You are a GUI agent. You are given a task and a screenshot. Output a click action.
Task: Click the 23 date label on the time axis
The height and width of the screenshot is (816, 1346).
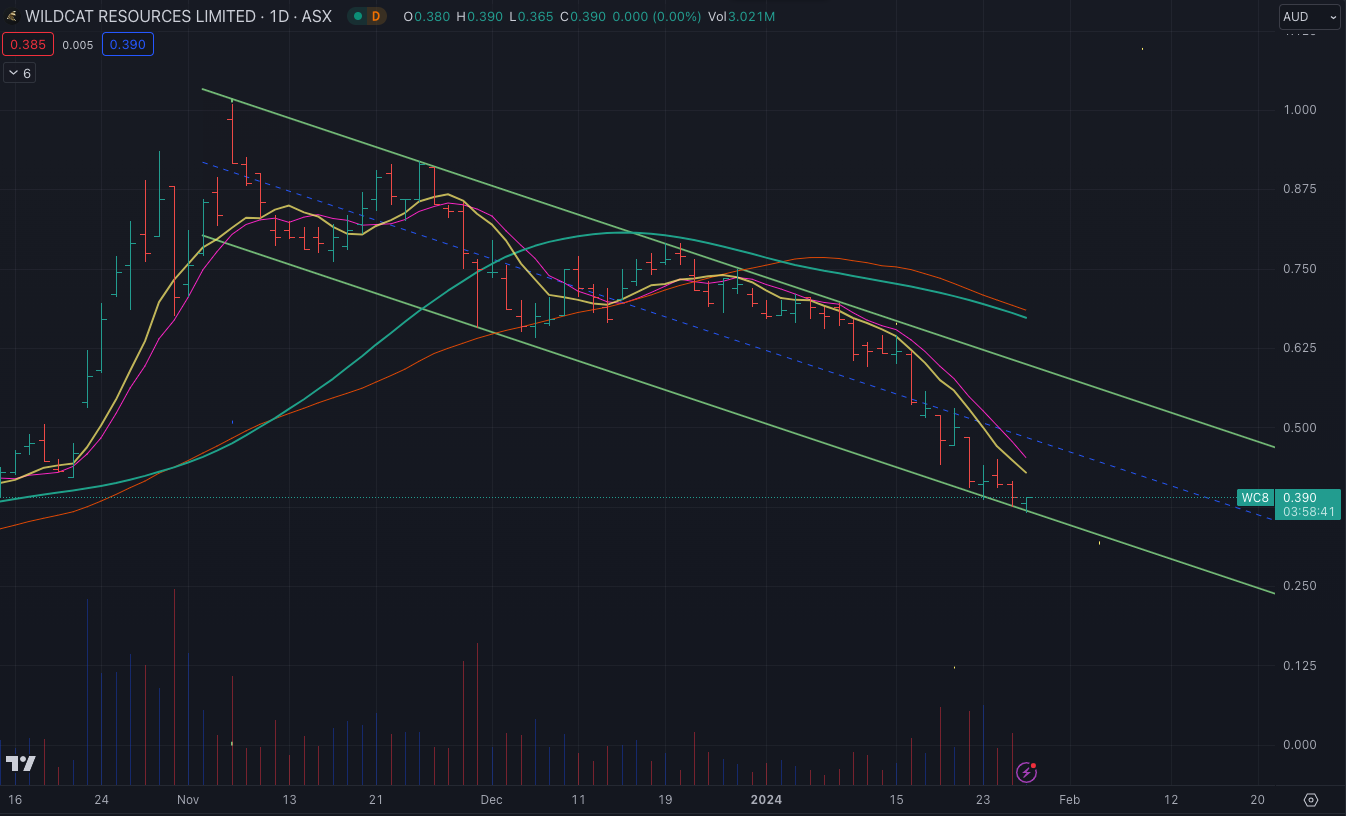click(x=983, y=800)
